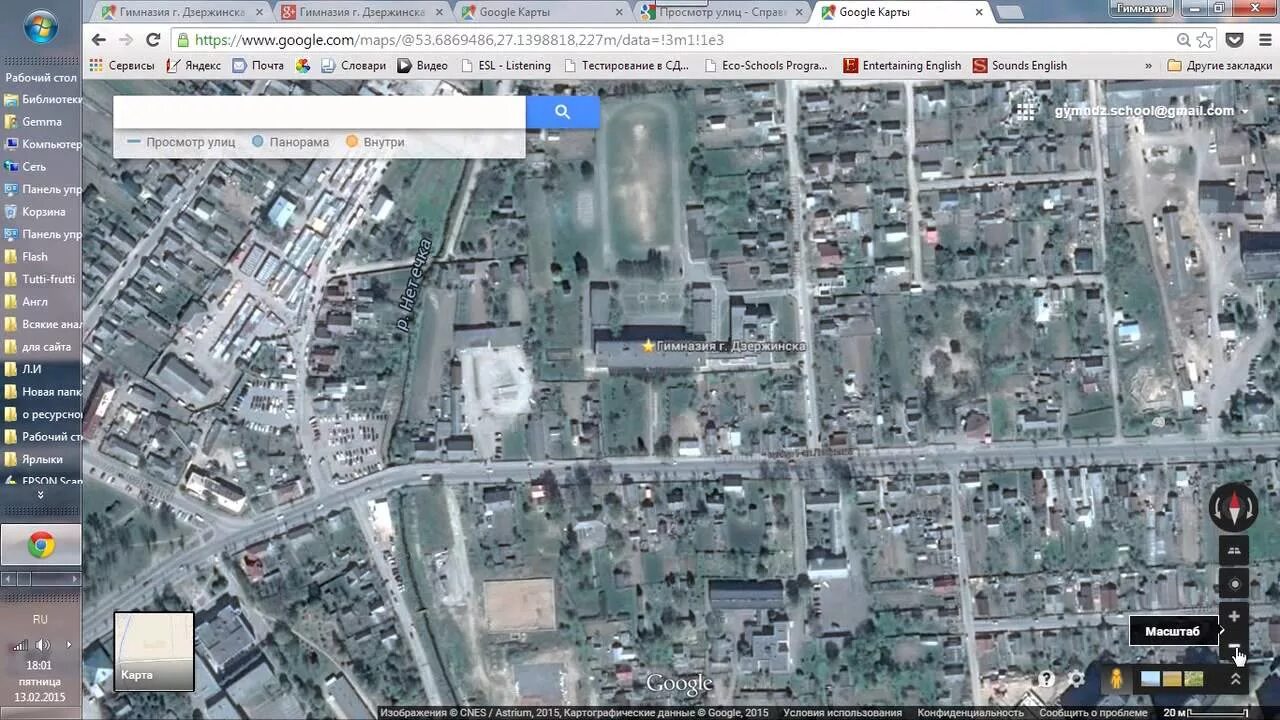The image size is (1280, 720).
Task: Switch to the inactive Google Карты tab
Action: tap(541, 12)
